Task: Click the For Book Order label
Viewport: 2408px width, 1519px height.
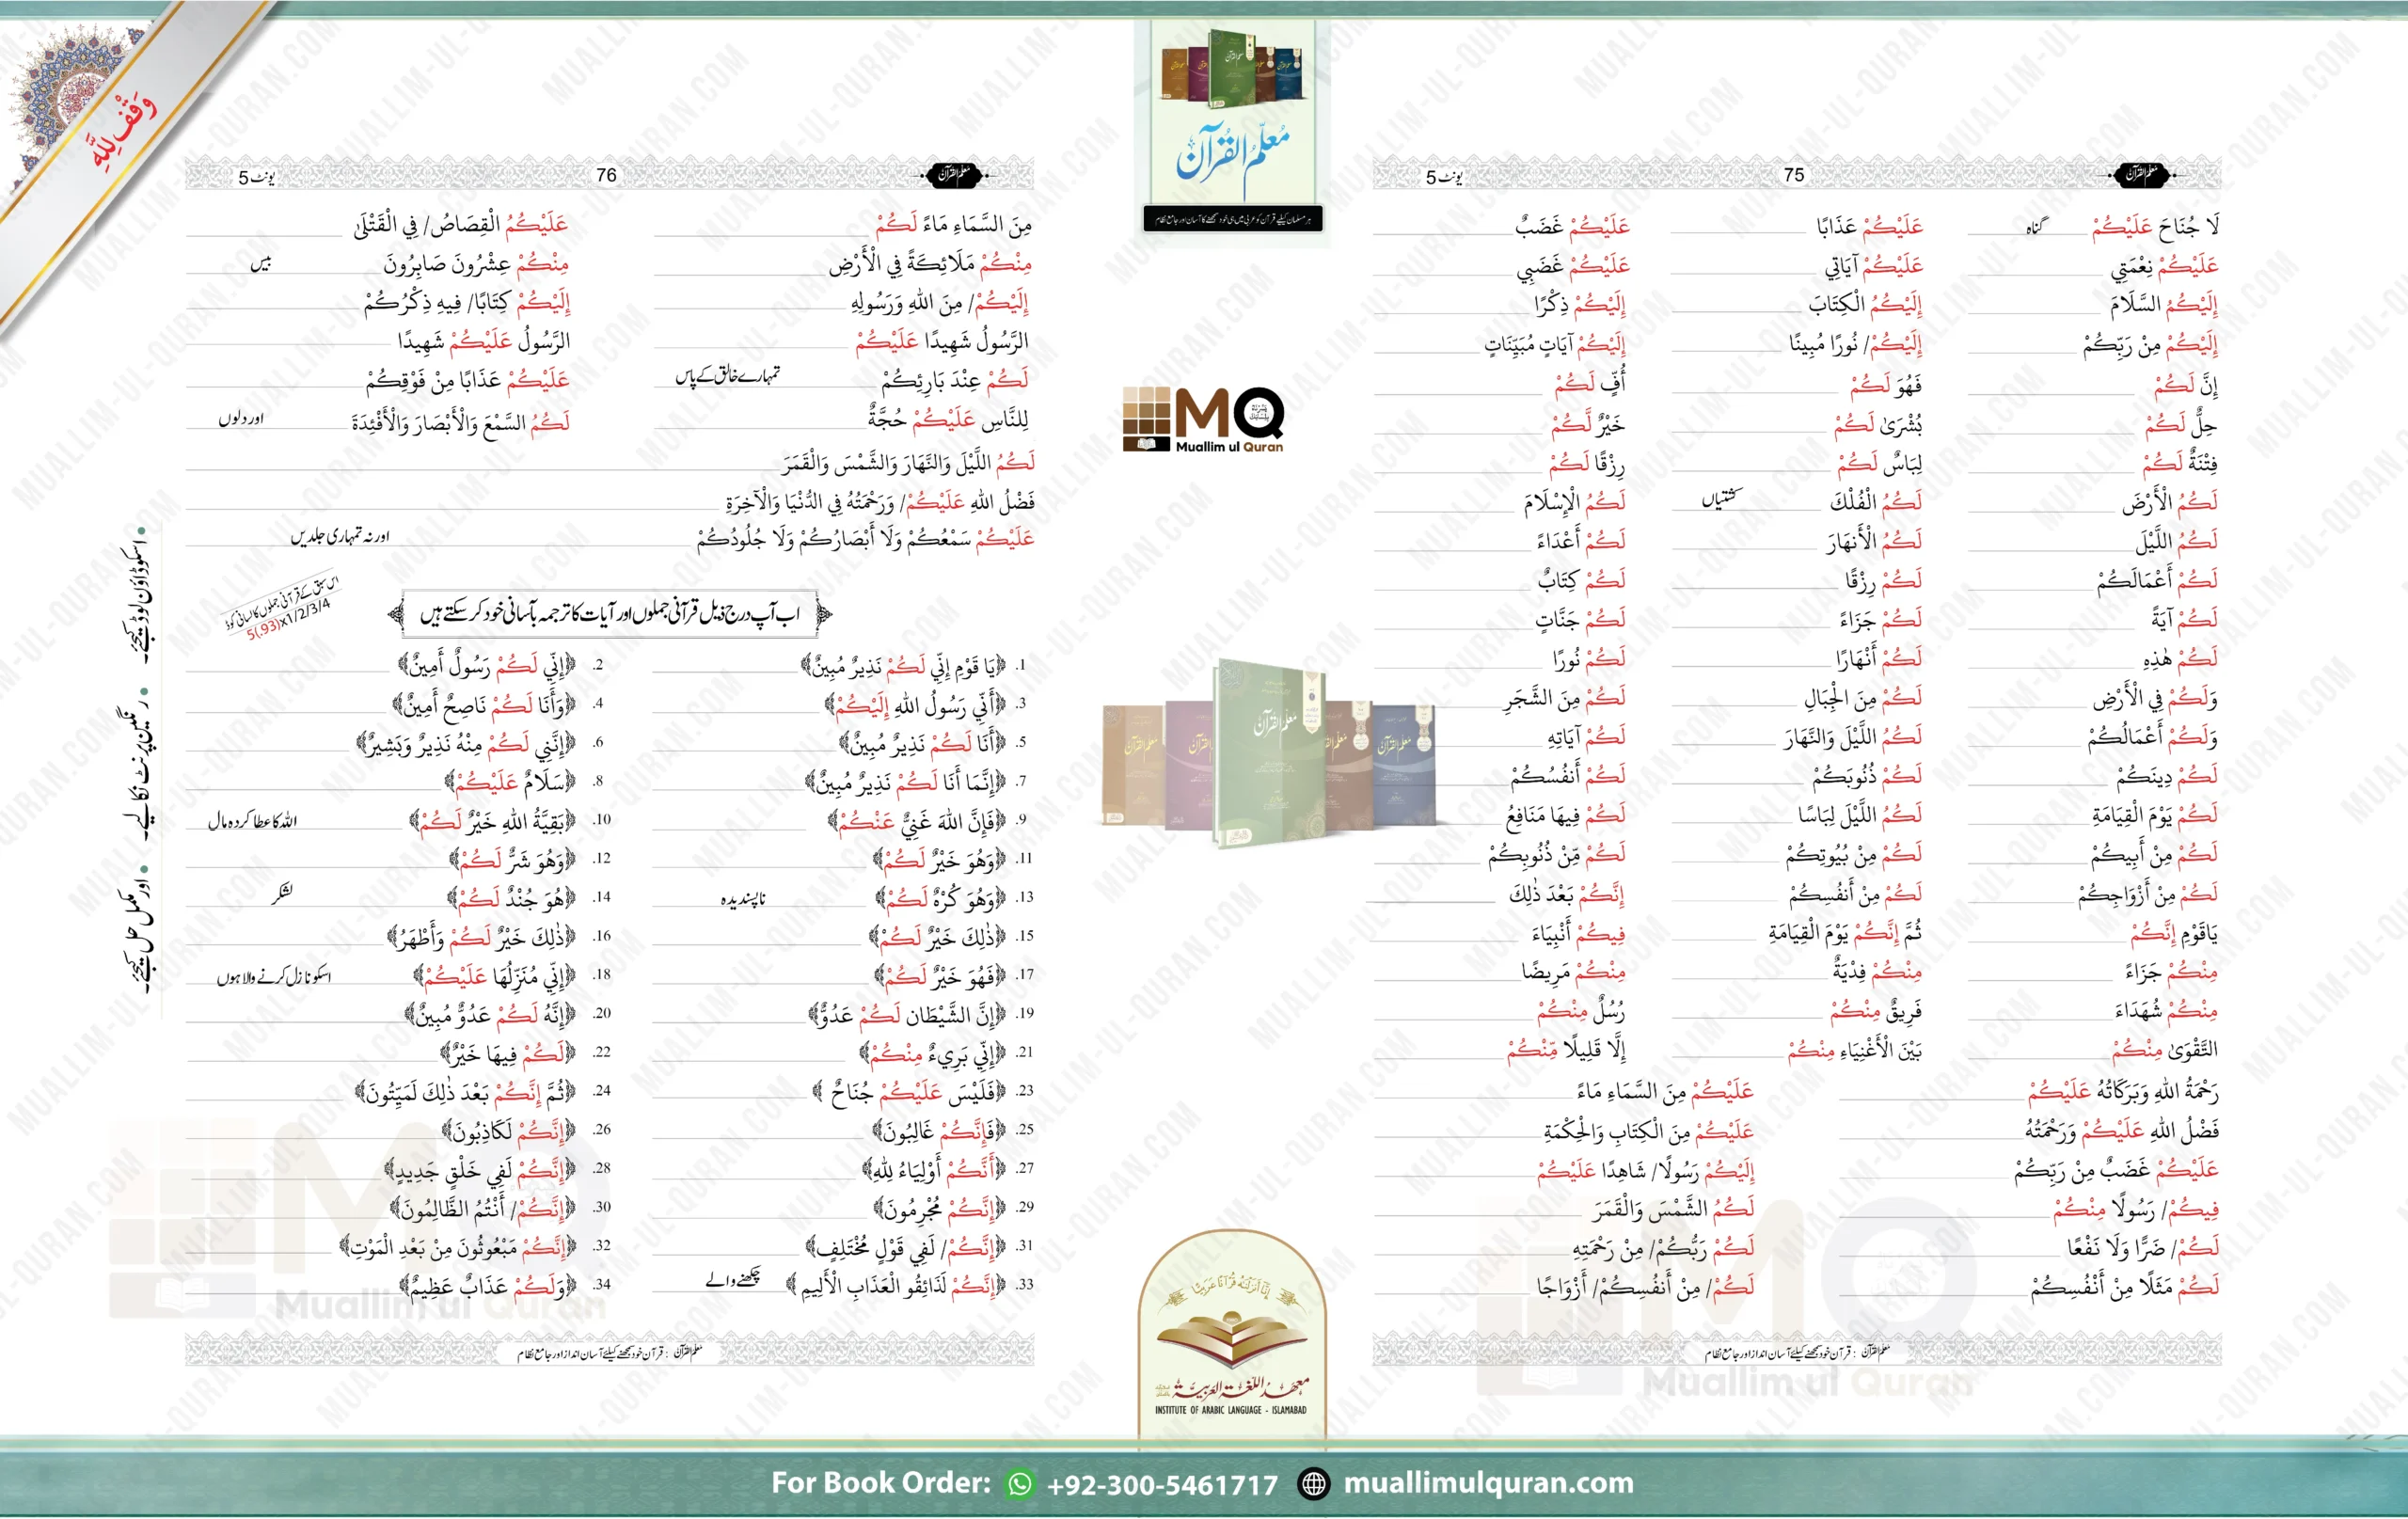Action: click(880, 1482)
